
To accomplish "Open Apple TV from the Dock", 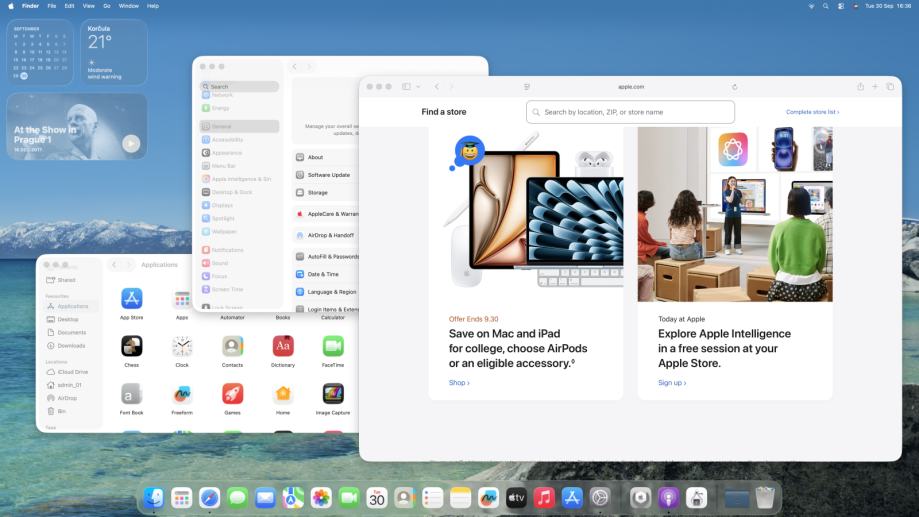I will (516, 498).
